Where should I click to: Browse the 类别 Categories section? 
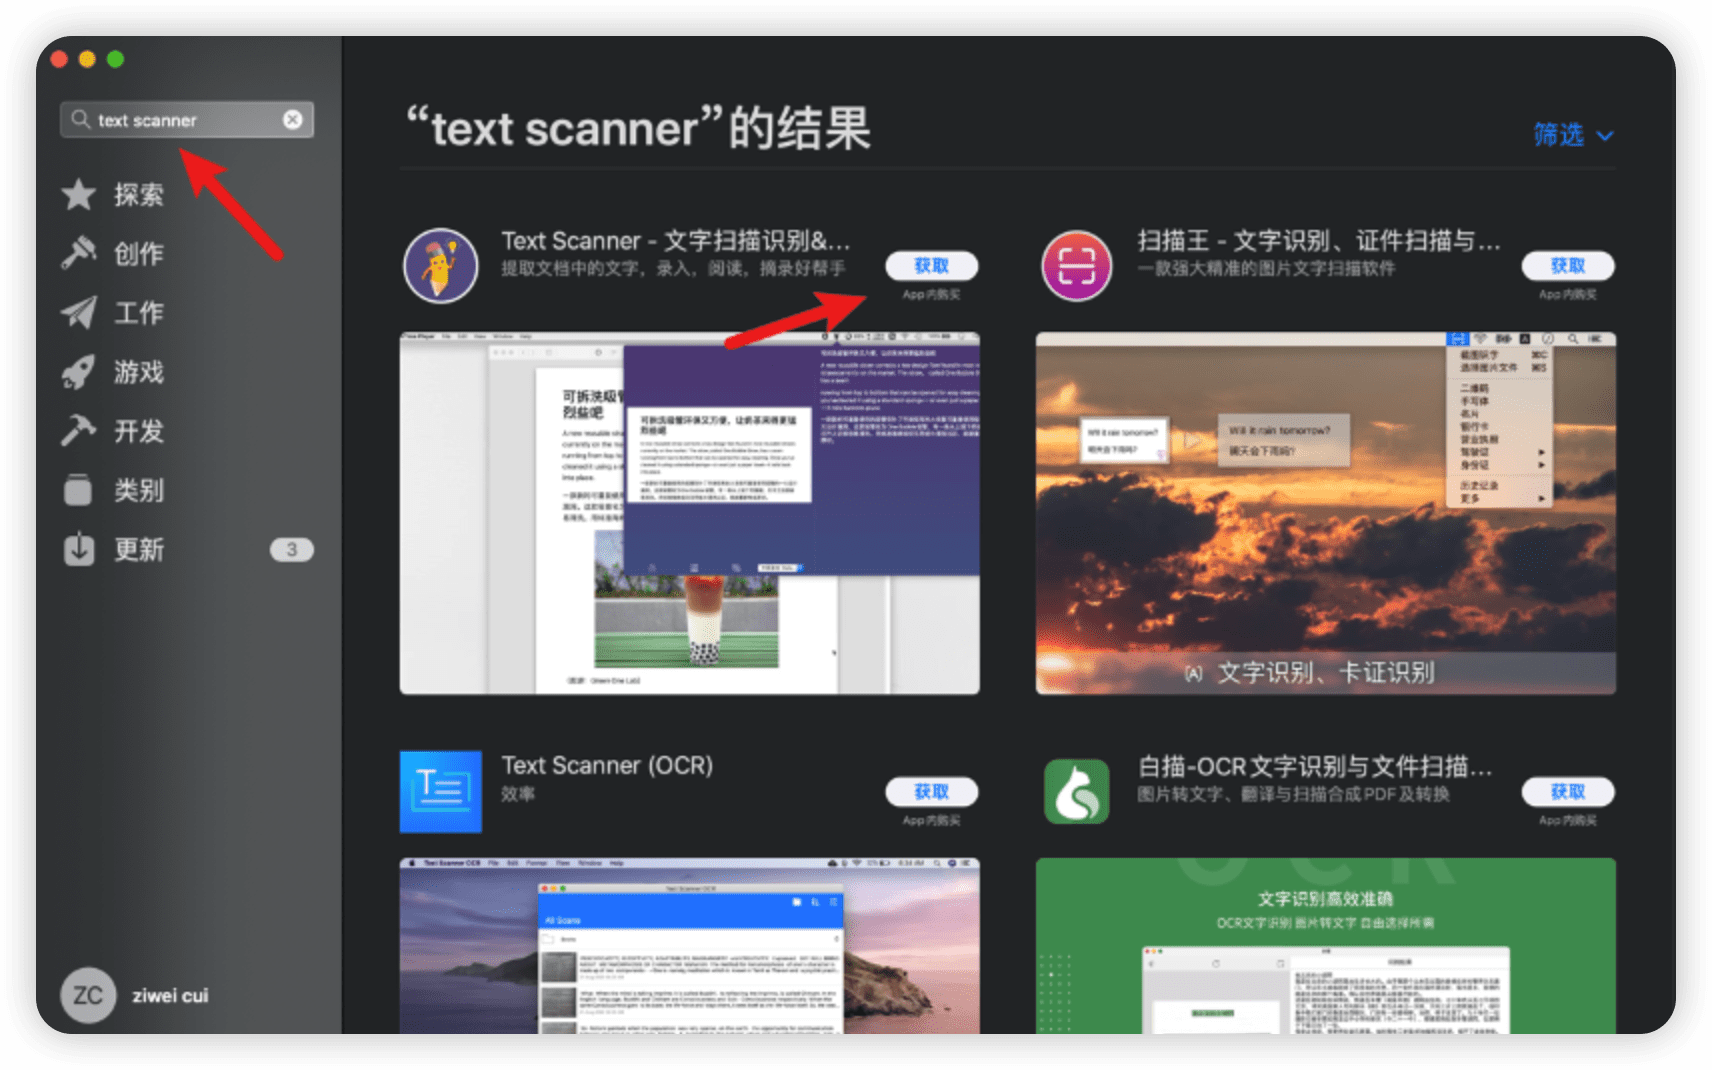pos(138,490)
